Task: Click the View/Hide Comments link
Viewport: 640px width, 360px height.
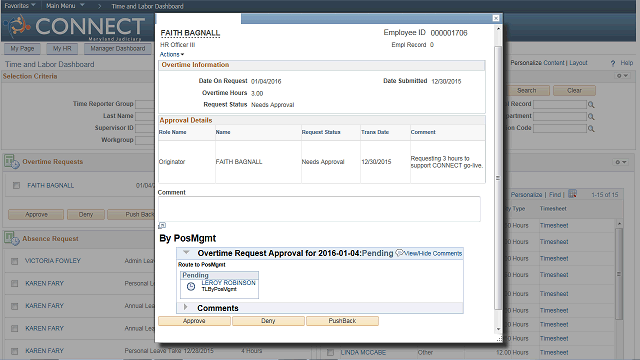Action: (433, 253)
